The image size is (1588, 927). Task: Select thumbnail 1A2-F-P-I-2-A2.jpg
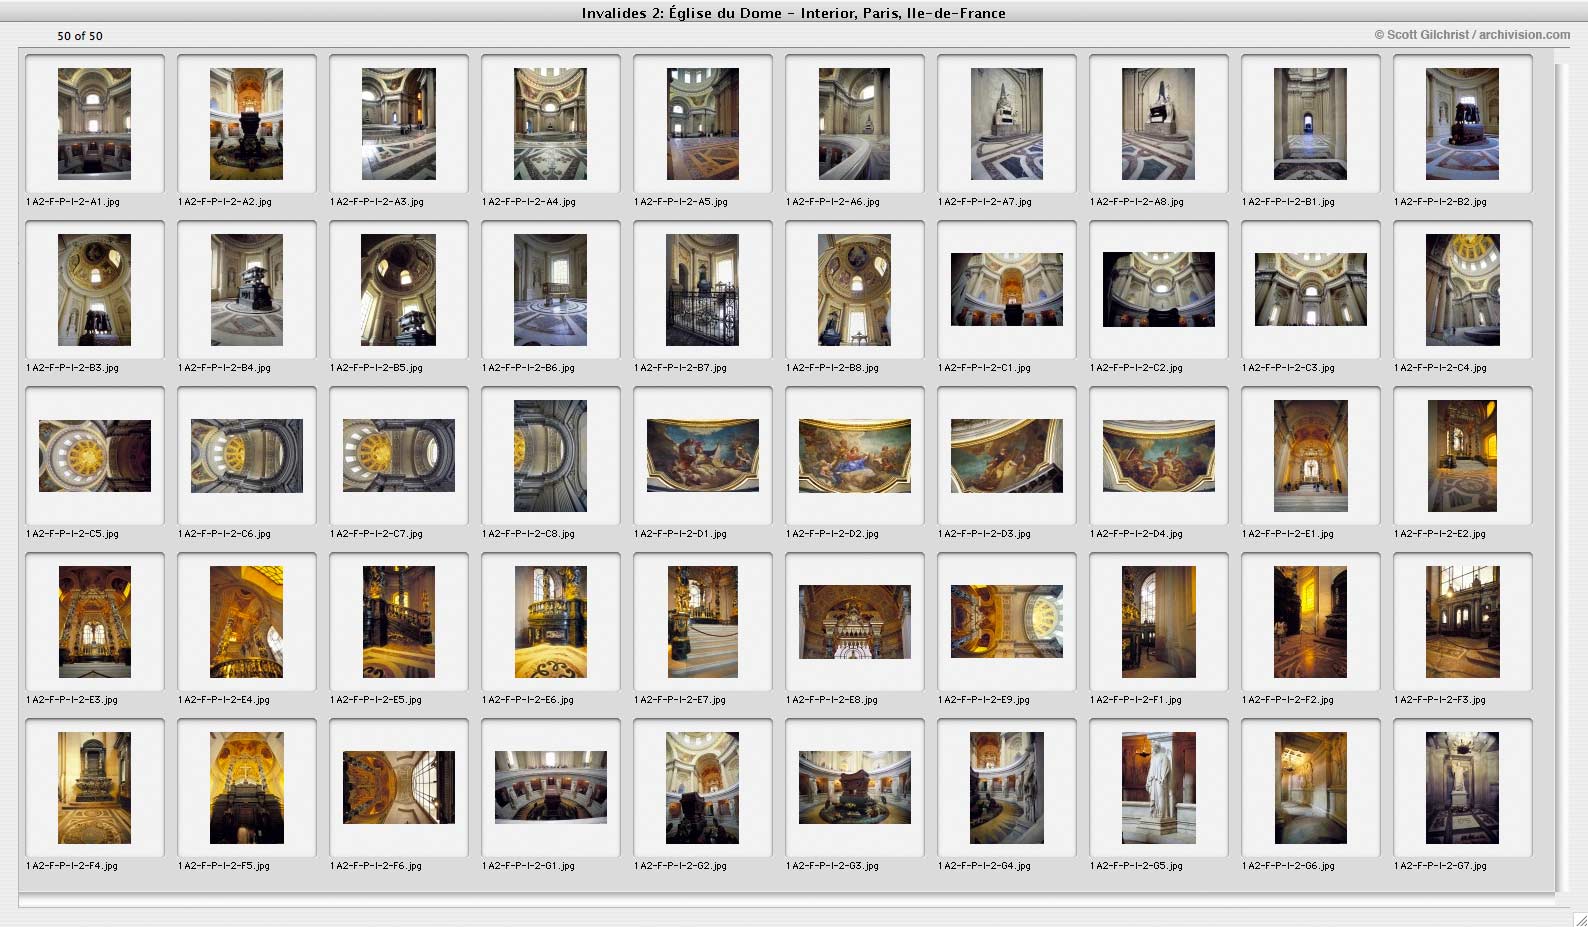[x=247, y=124]
